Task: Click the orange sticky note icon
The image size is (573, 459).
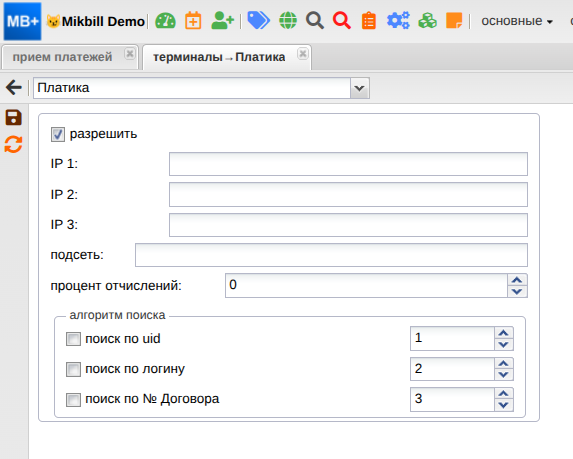Action: coord(454,20)
